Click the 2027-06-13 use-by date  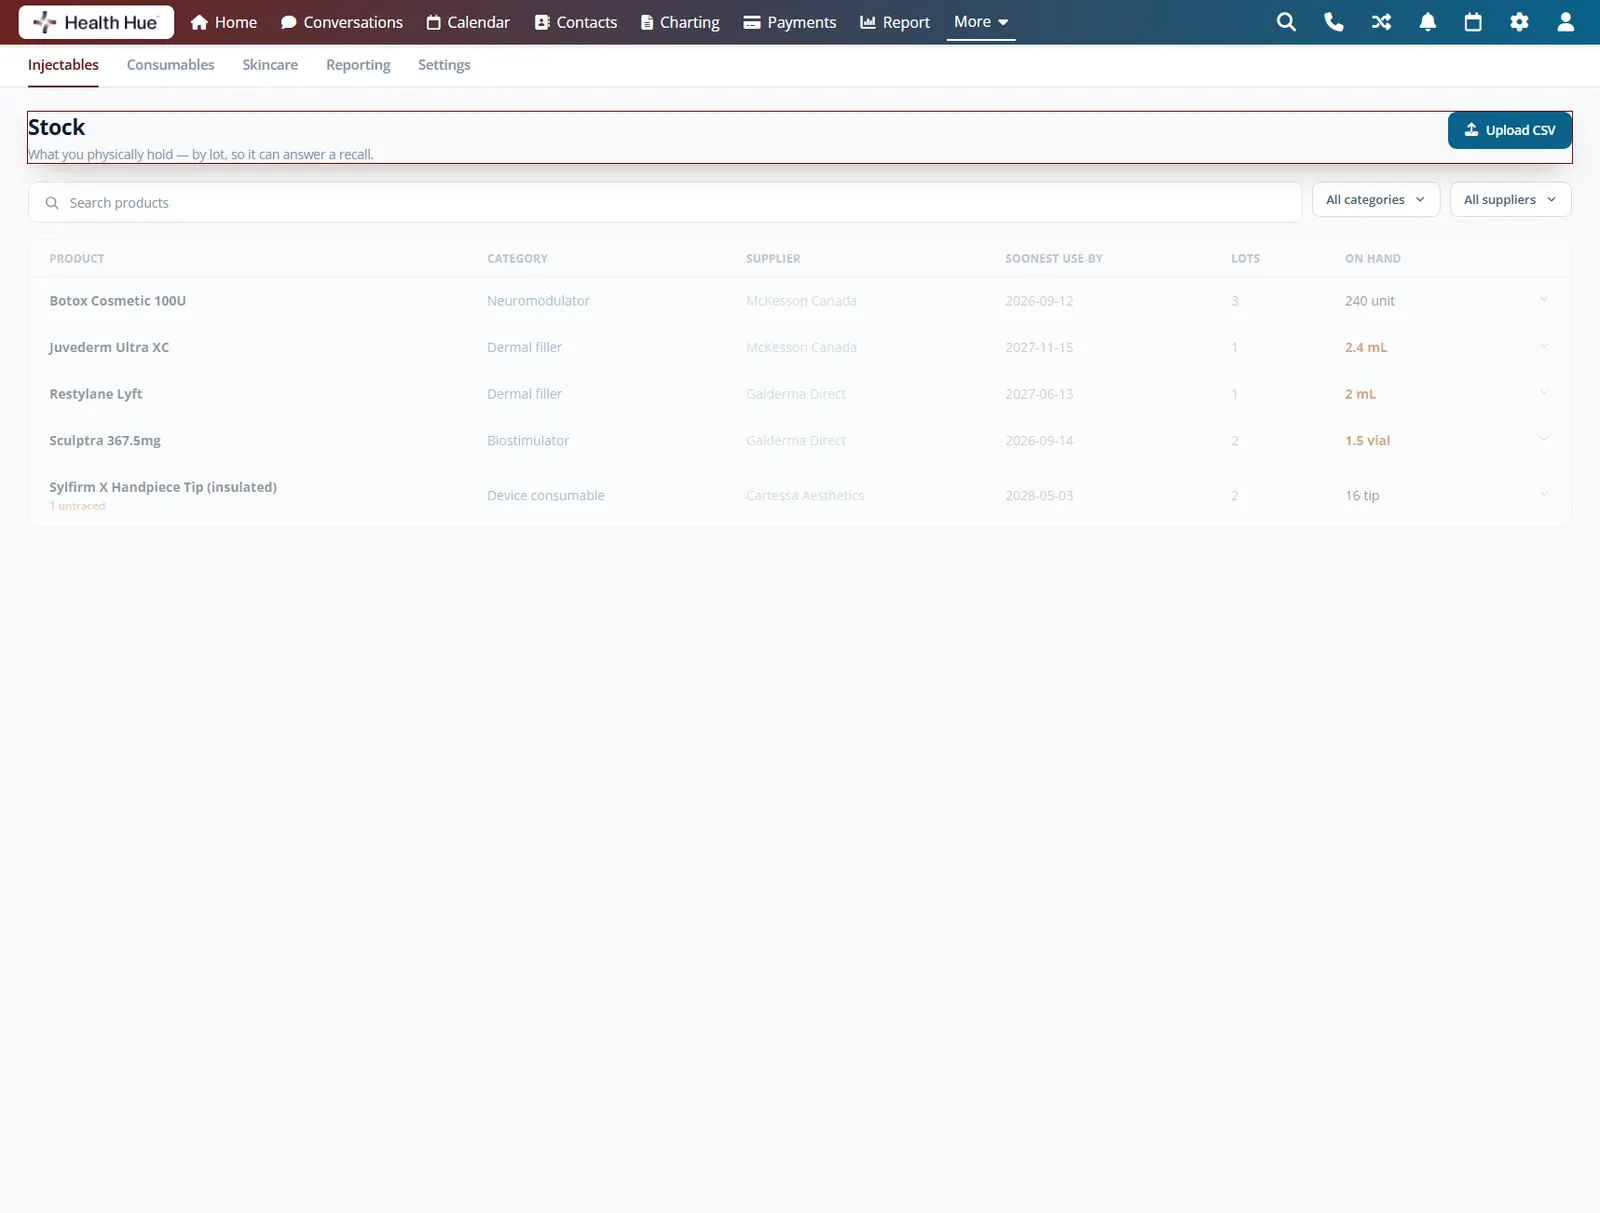click(1039, 394)
